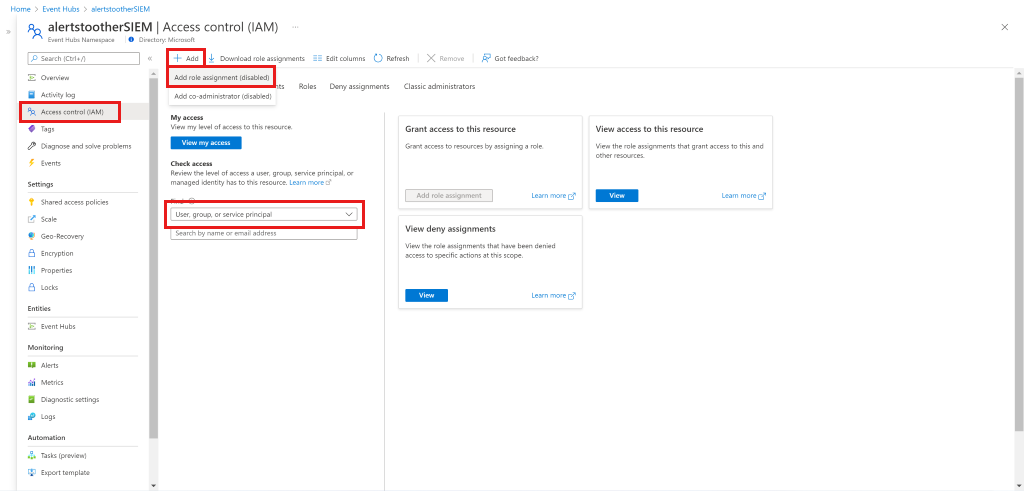Focus the Search (Ctrl+/) sidebar box

click(84, 59)
